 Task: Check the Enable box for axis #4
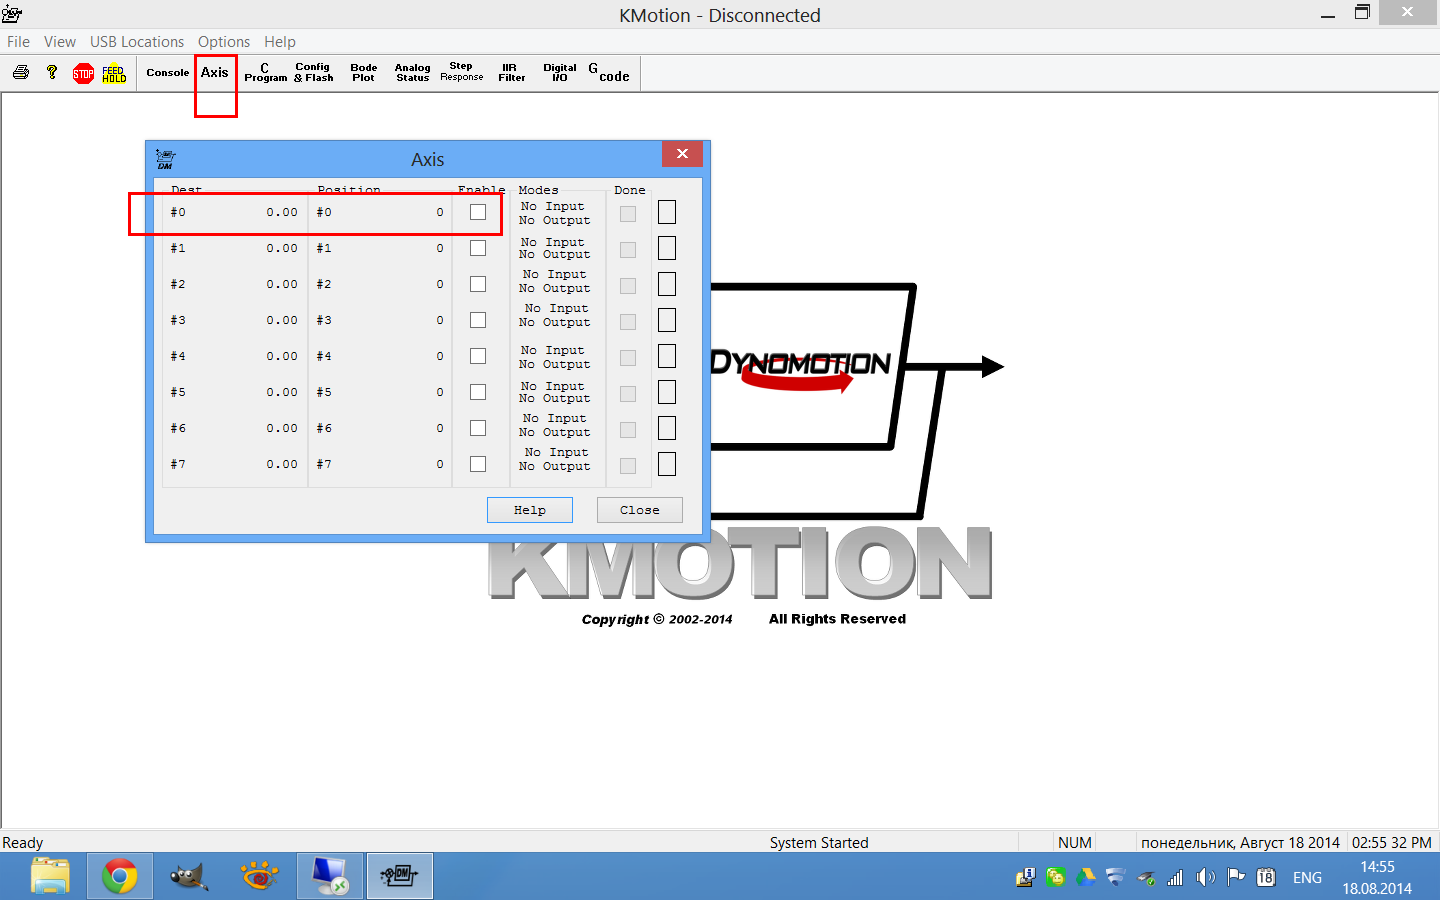[x=478, y=356]
